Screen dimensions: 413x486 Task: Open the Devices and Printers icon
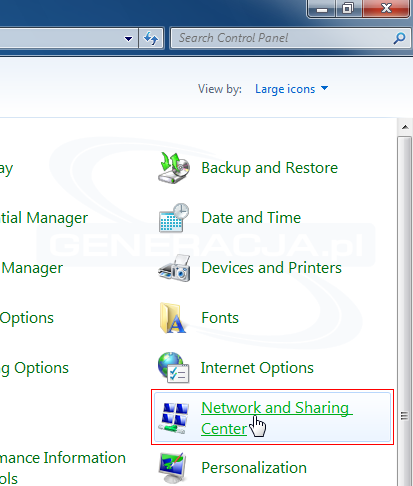tap(174, 268)
